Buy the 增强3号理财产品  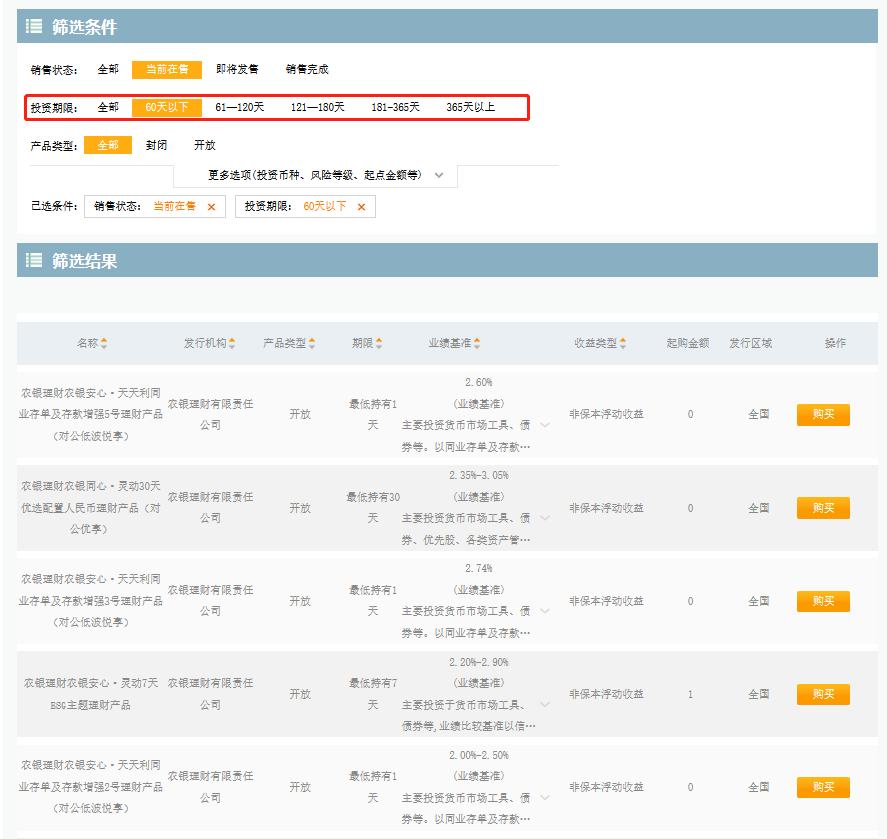pos(823,601)
